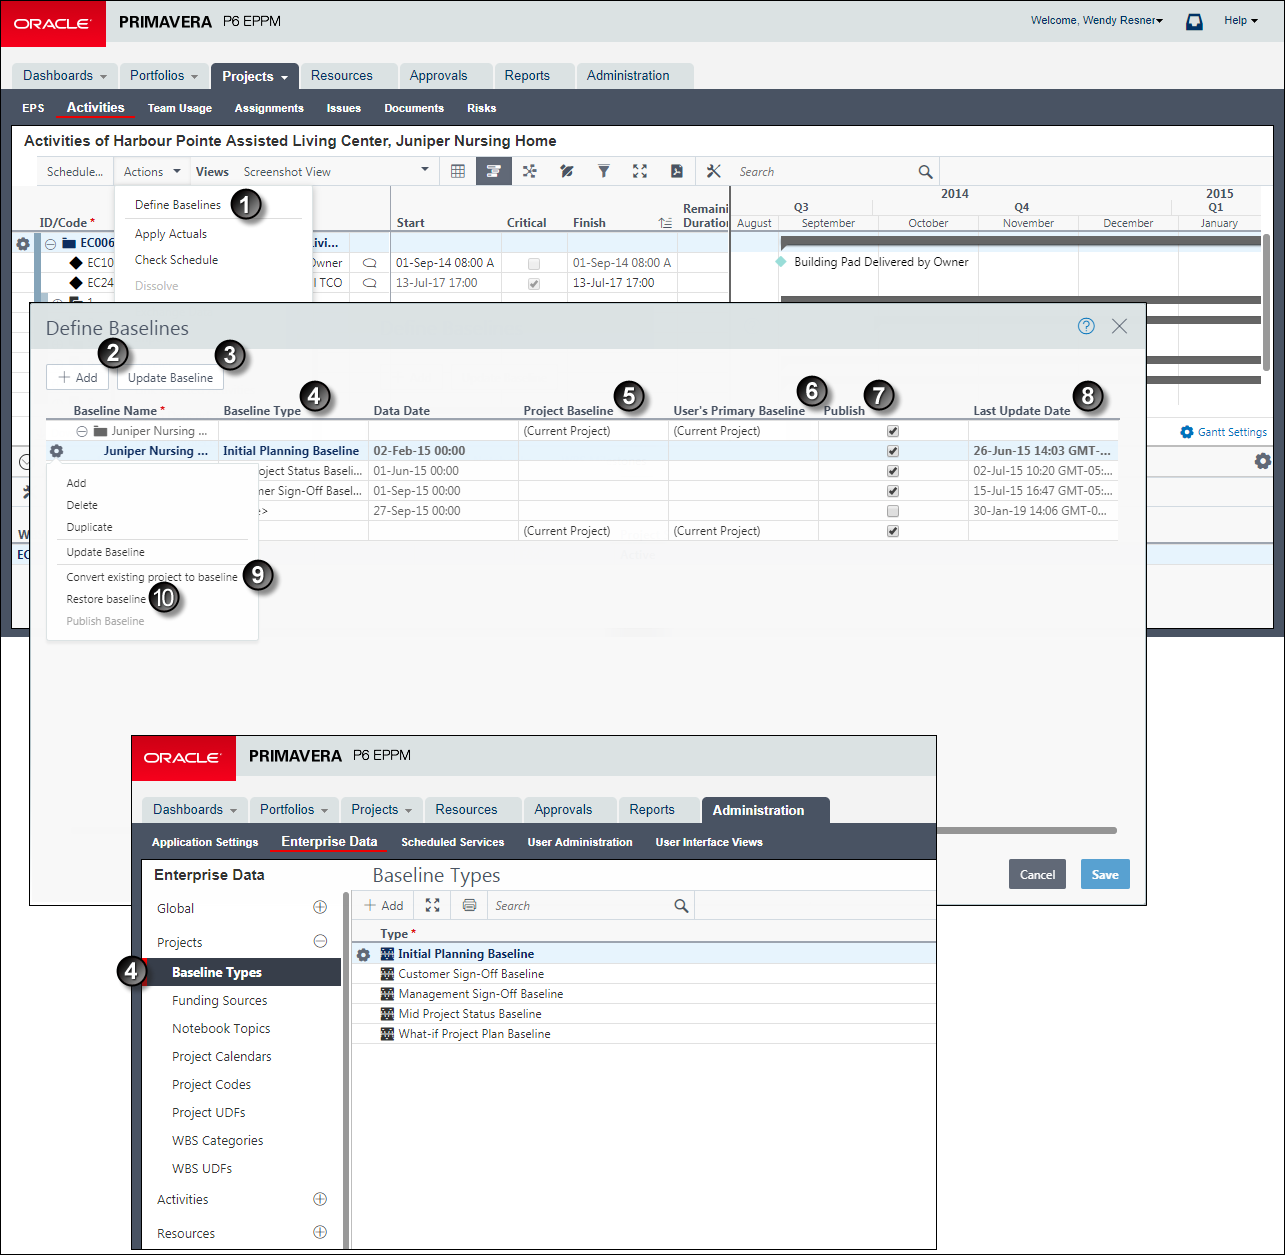Click the Schedule... button
The width and height of the screenshot is (1285, 1255).
coord(75,171)
